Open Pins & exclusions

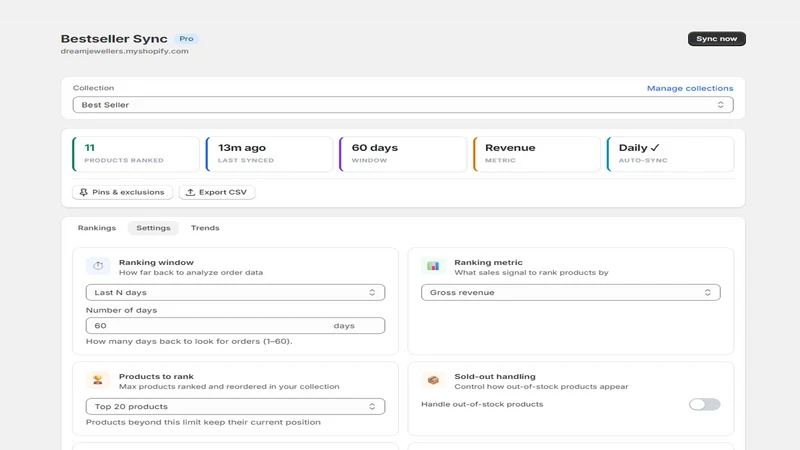tap(122, 192)
